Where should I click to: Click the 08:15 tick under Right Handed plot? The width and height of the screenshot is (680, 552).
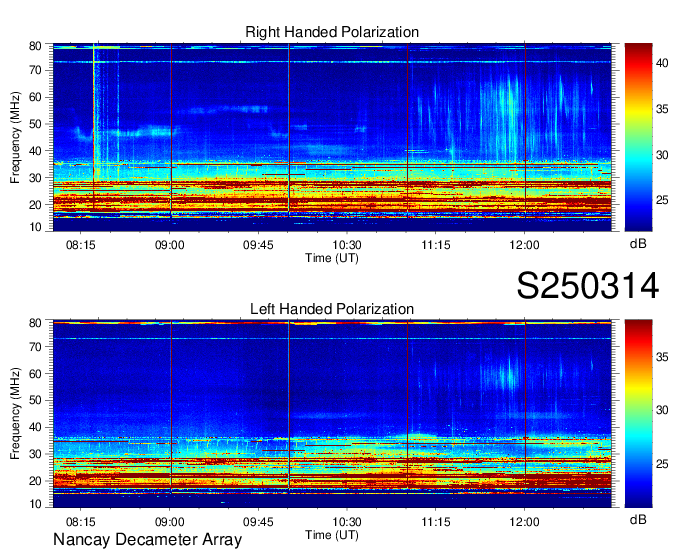80,245
